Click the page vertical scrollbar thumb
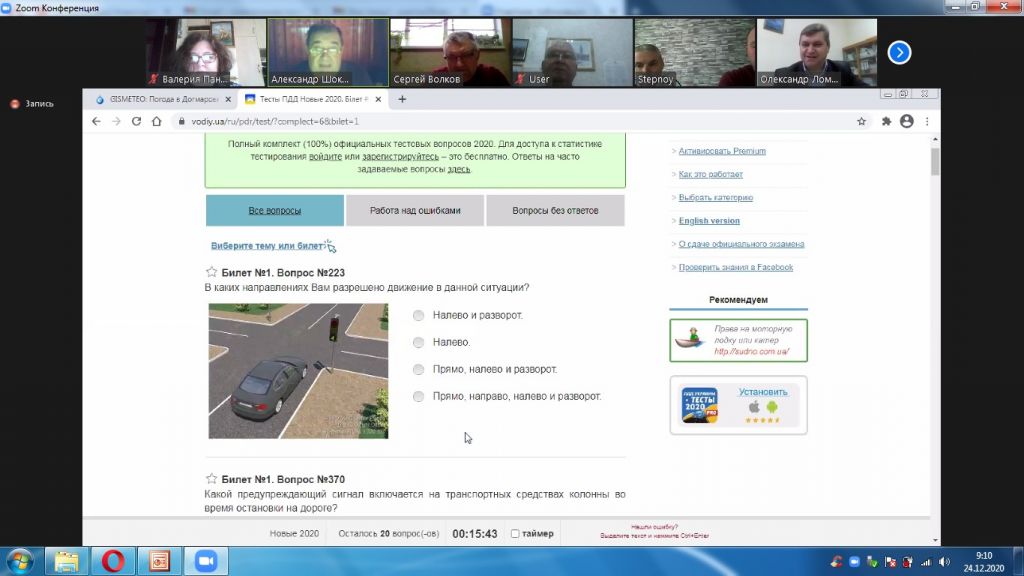Image resolution: width=1024 pixels, height=576 pixels. [935, 161]
